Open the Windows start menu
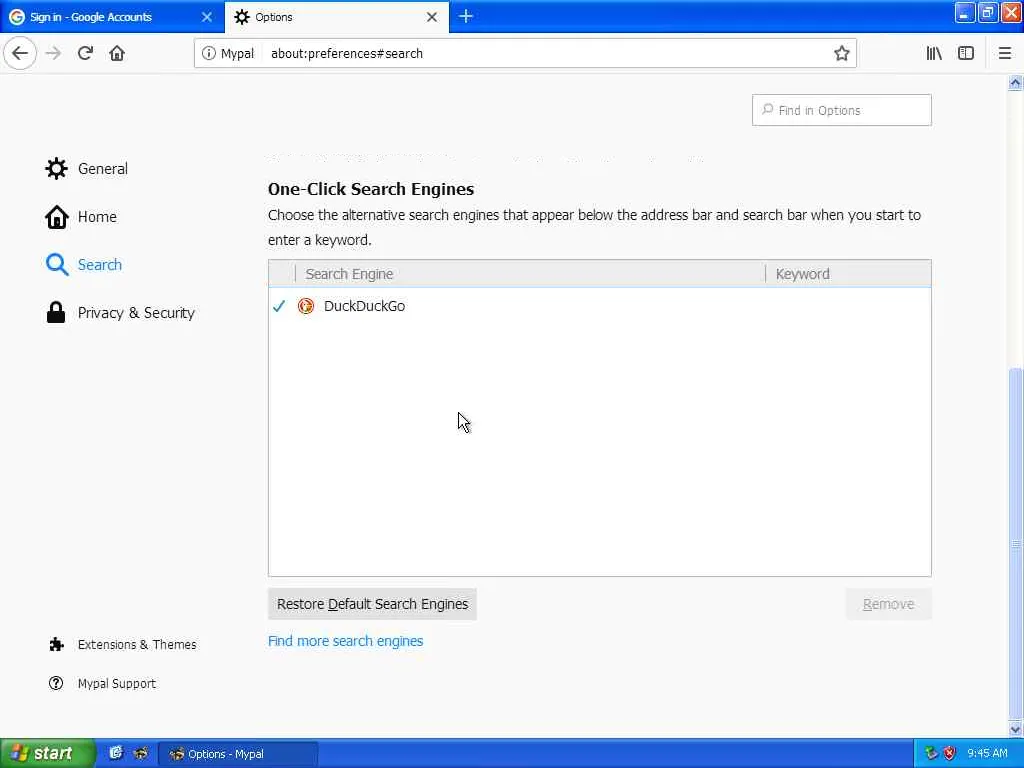Screen dimensions: 1024x768 point(46,754)
